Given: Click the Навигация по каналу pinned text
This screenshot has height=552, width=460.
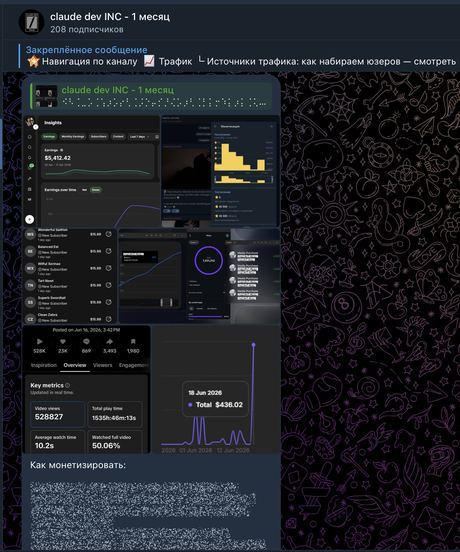Looking at the screenshot, I should [x=89, y=62].
